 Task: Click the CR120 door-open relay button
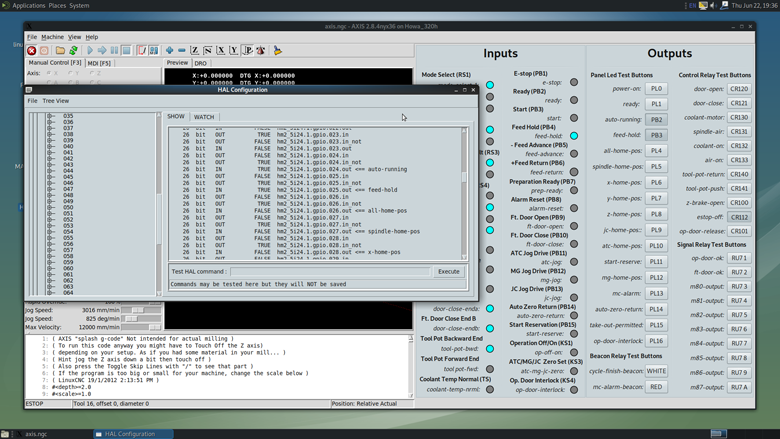point(739,89)
